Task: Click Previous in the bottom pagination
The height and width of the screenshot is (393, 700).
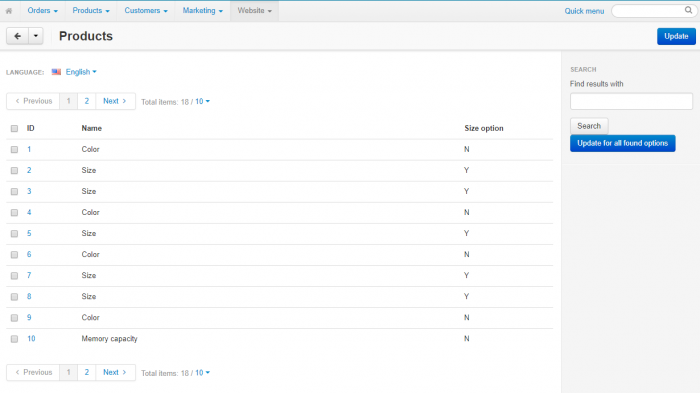Action: click(x=33, y=372)
